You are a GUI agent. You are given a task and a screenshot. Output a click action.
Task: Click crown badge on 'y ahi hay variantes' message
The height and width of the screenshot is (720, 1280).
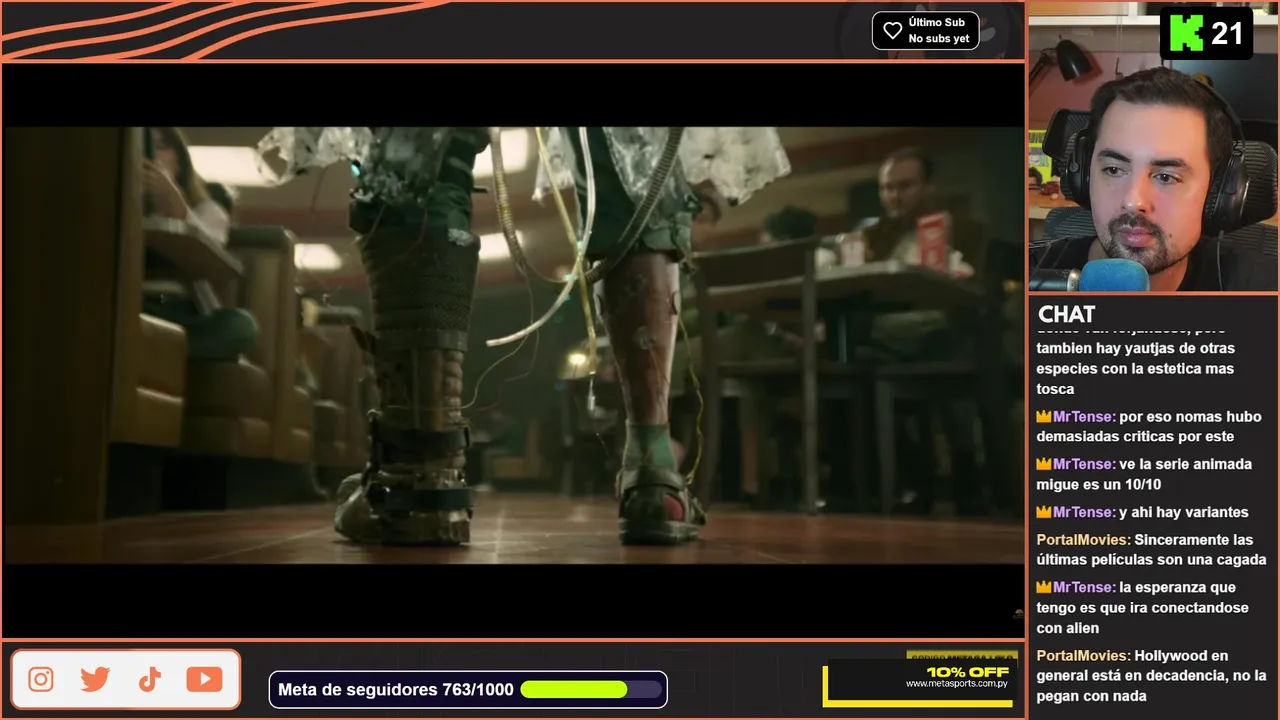1044,512
